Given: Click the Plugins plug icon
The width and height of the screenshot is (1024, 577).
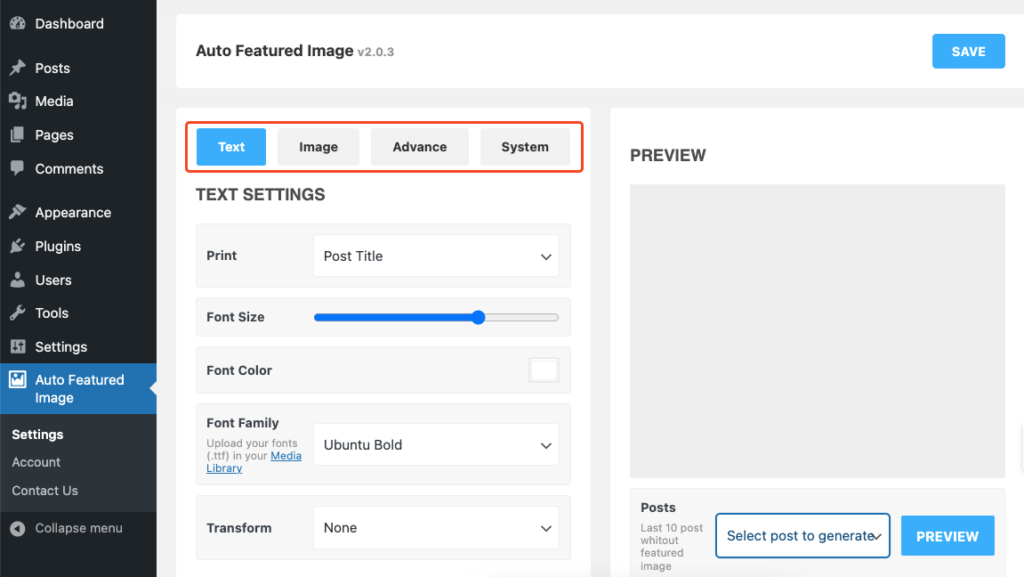Looking at the screenshot, I should pos(18,246).
